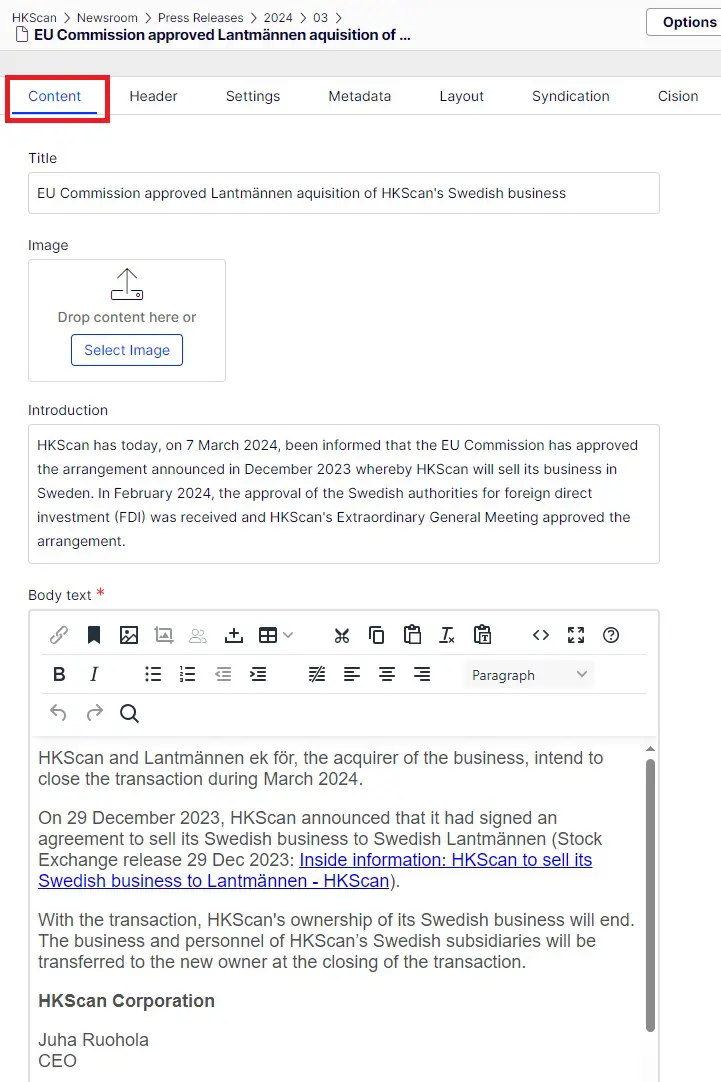Open the Paragraph format dropdown
This screenshot has width=721, height=1082.
tap(529, 675)
